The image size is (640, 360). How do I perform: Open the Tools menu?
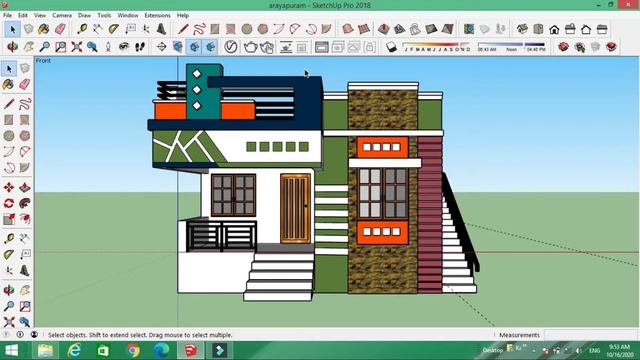click(x=104, y=15)
